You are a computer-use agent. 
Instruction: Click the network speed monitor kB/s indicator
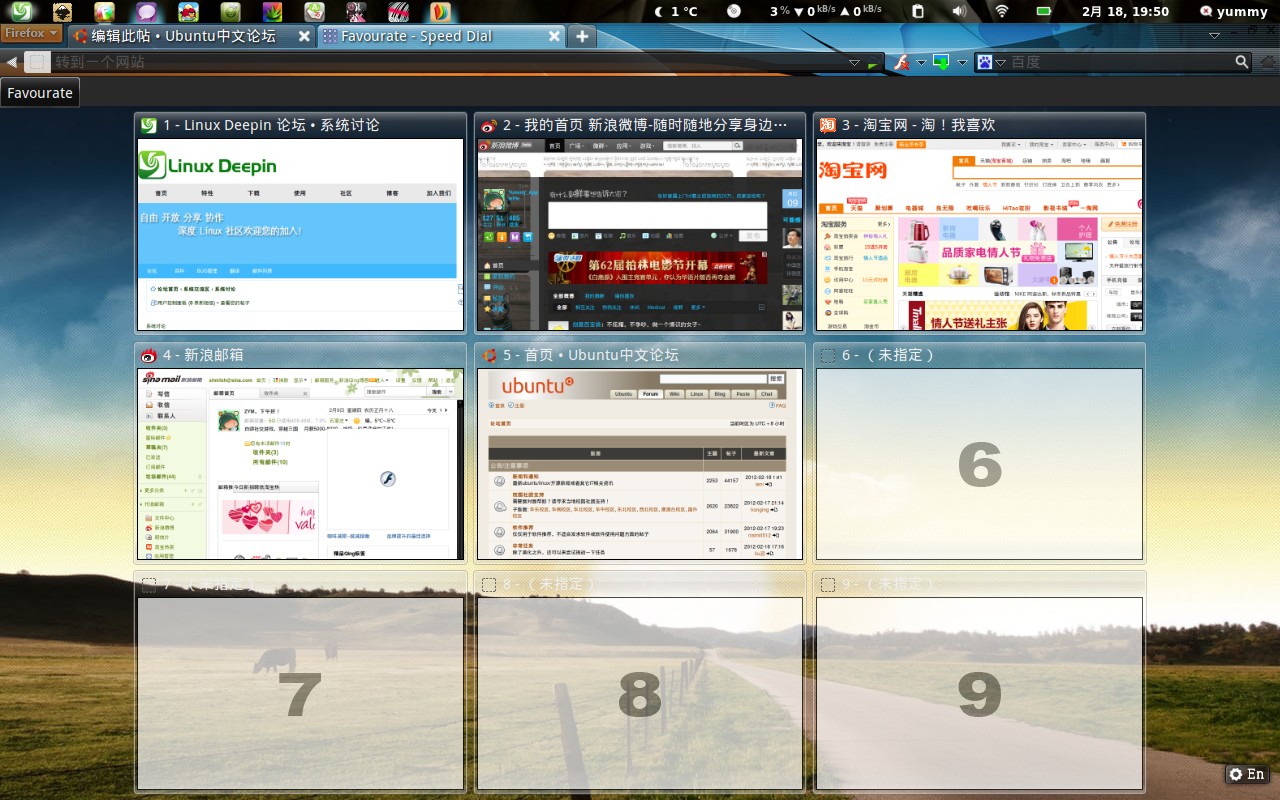click(825, 12)
